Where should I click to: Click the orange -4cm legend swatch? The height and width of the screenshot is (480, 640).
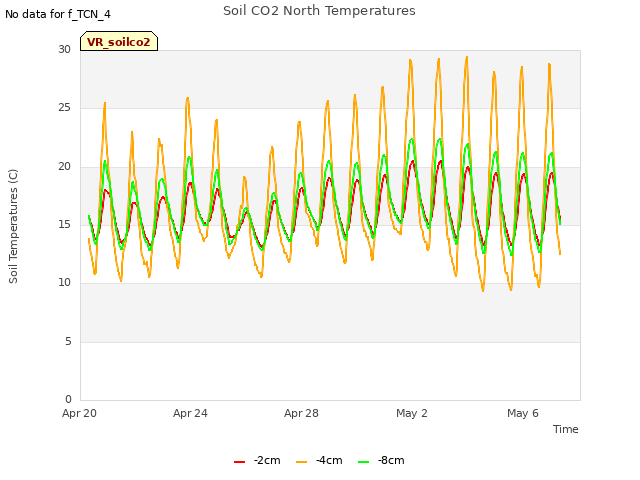(x=302, y=462)
